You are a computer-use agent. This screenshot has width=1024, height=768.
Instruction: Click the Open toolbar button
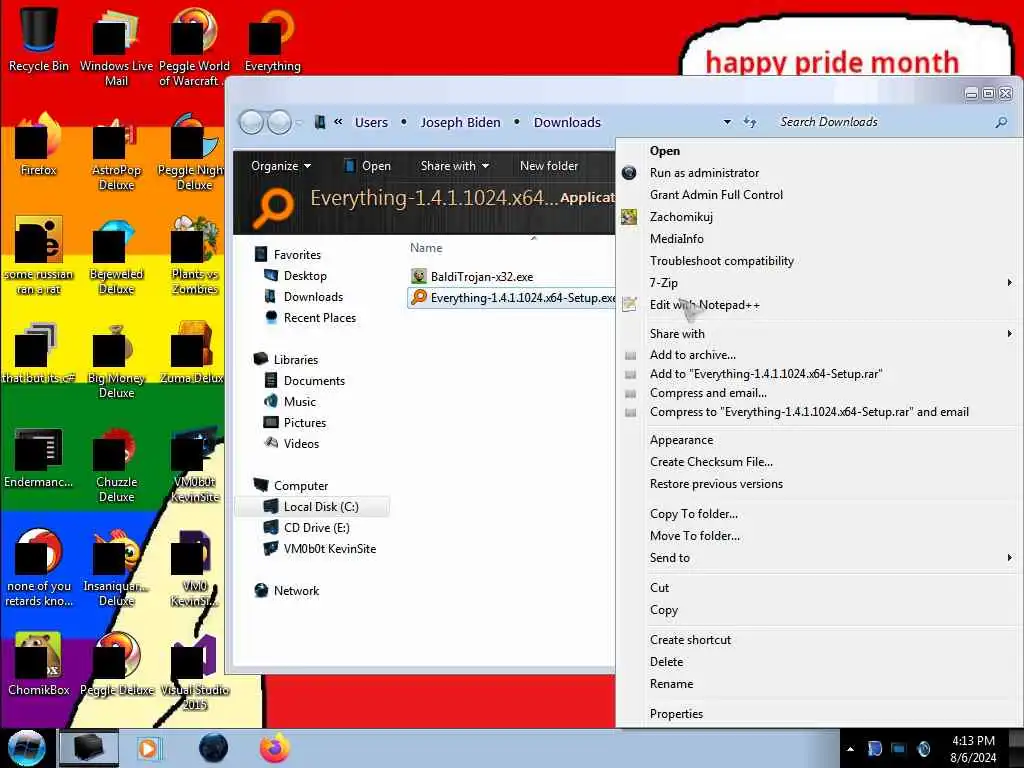pos(368,166)
